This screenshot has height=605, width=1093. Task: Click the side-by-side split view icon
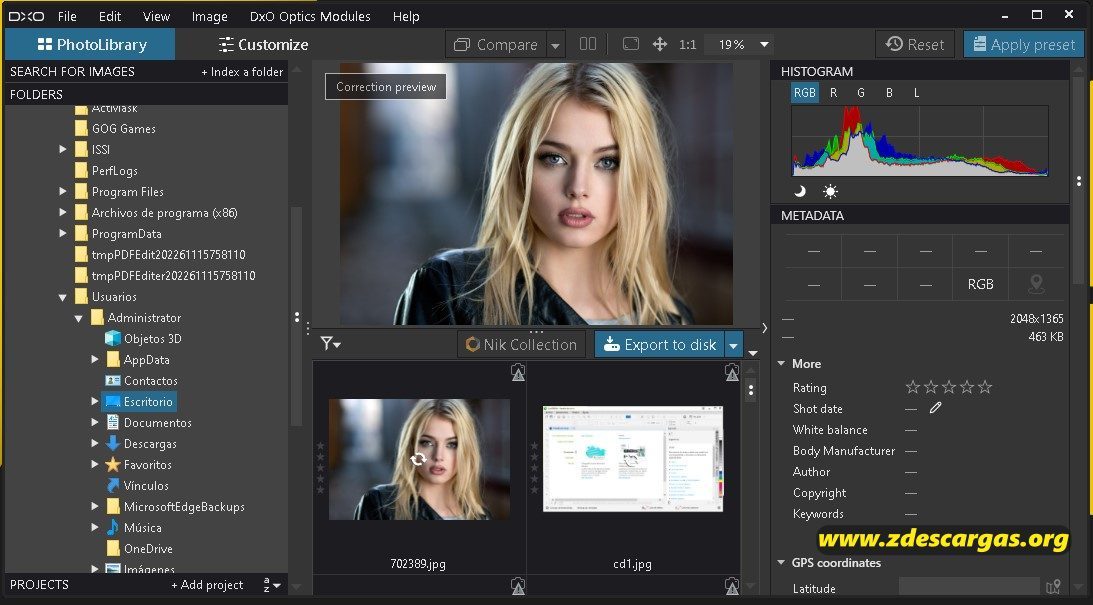[x=588, y=44]
